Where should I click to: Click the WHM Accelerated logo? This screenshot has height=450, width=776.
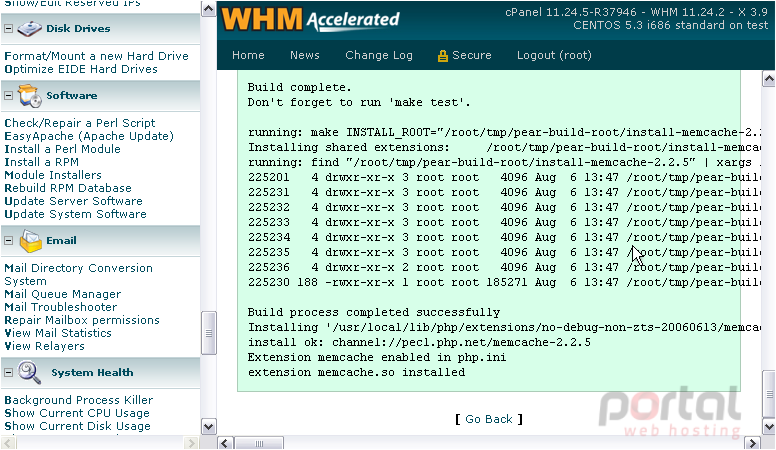(310, 20)
